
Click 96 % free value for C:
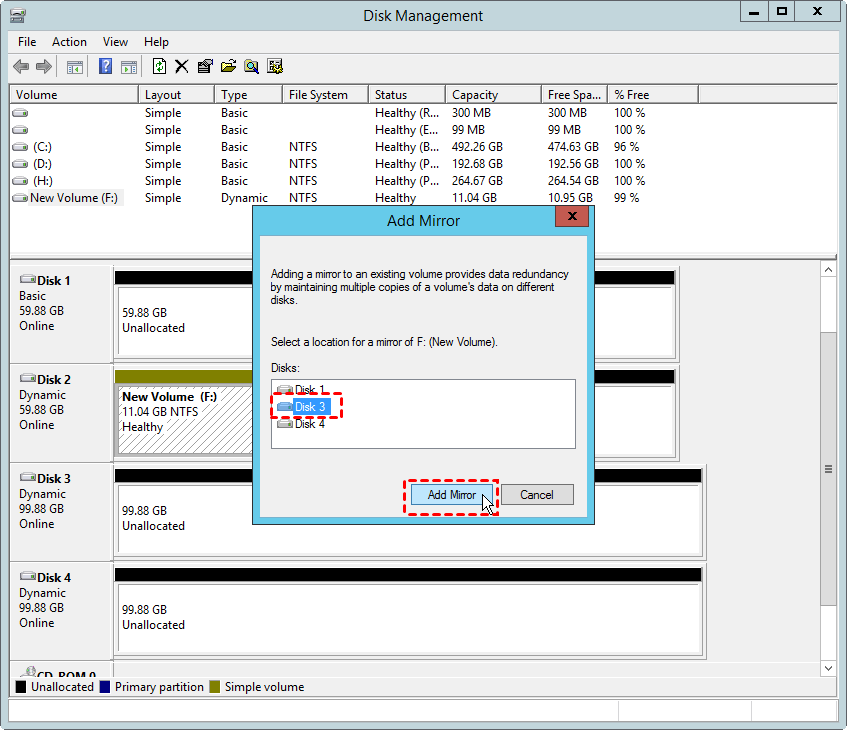pyautogui.click(x=627, y=147)
